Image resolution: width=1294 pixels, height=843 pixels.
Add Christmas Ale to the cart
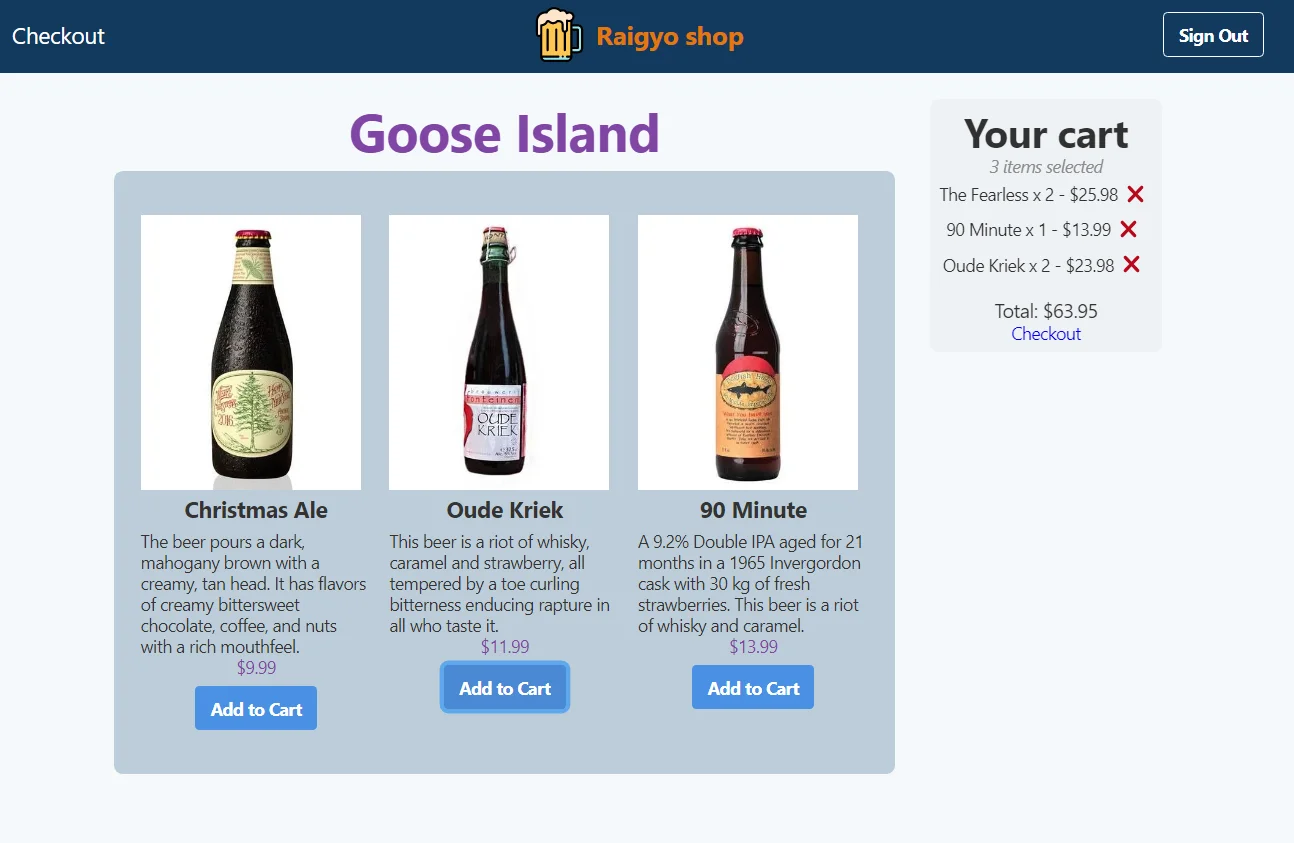coord(256,708)
